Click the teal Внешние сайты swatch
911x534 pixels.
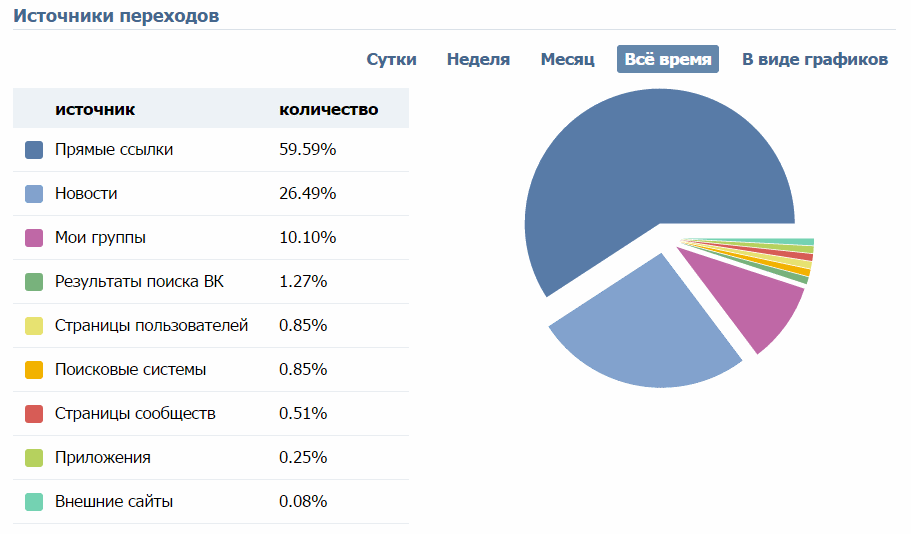click(x=34, y=502)
